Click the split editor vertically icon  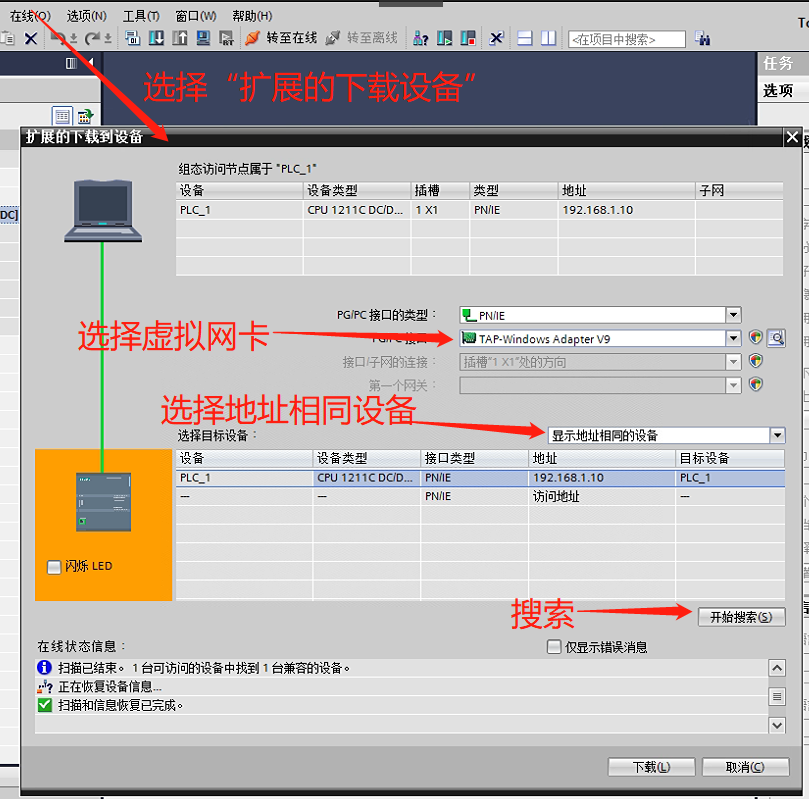click(548, 38)
